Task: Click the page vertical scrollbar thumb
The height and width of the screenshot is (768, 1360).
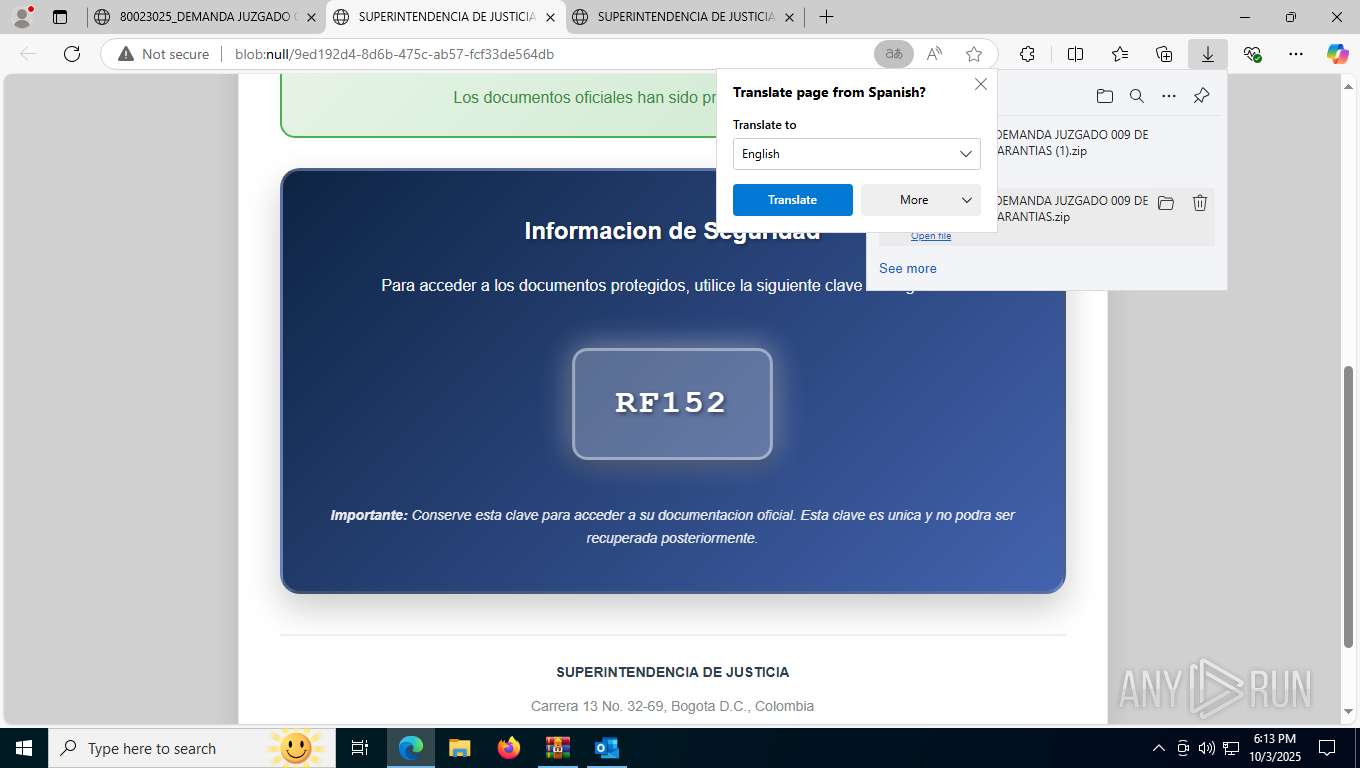Action: 1348,506
